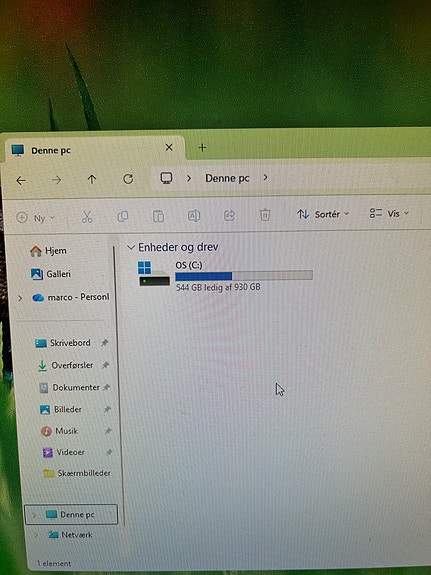Click the Delete trash can icon
This screenshot has height=575, width=431.
(265, 215)
